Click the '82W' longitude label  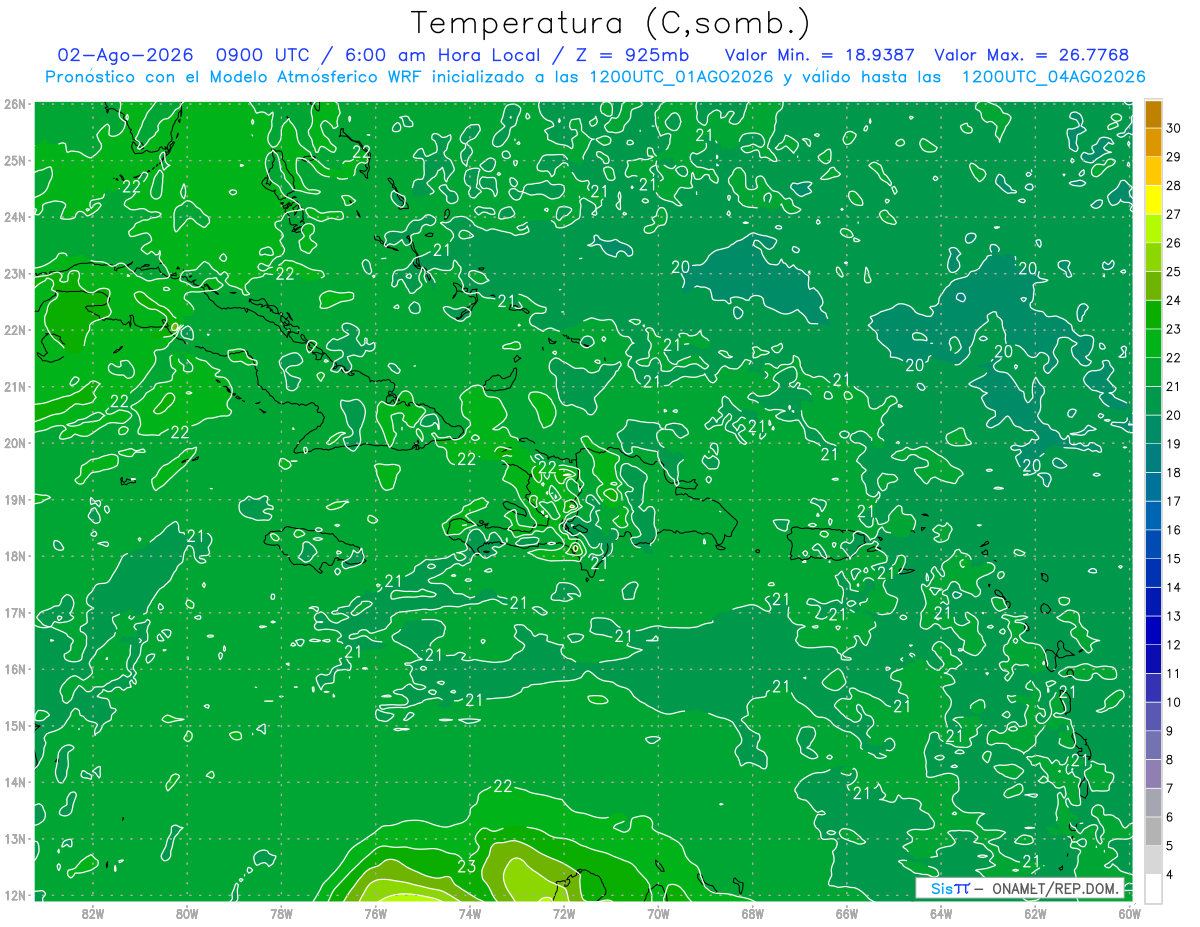point(93,913)
